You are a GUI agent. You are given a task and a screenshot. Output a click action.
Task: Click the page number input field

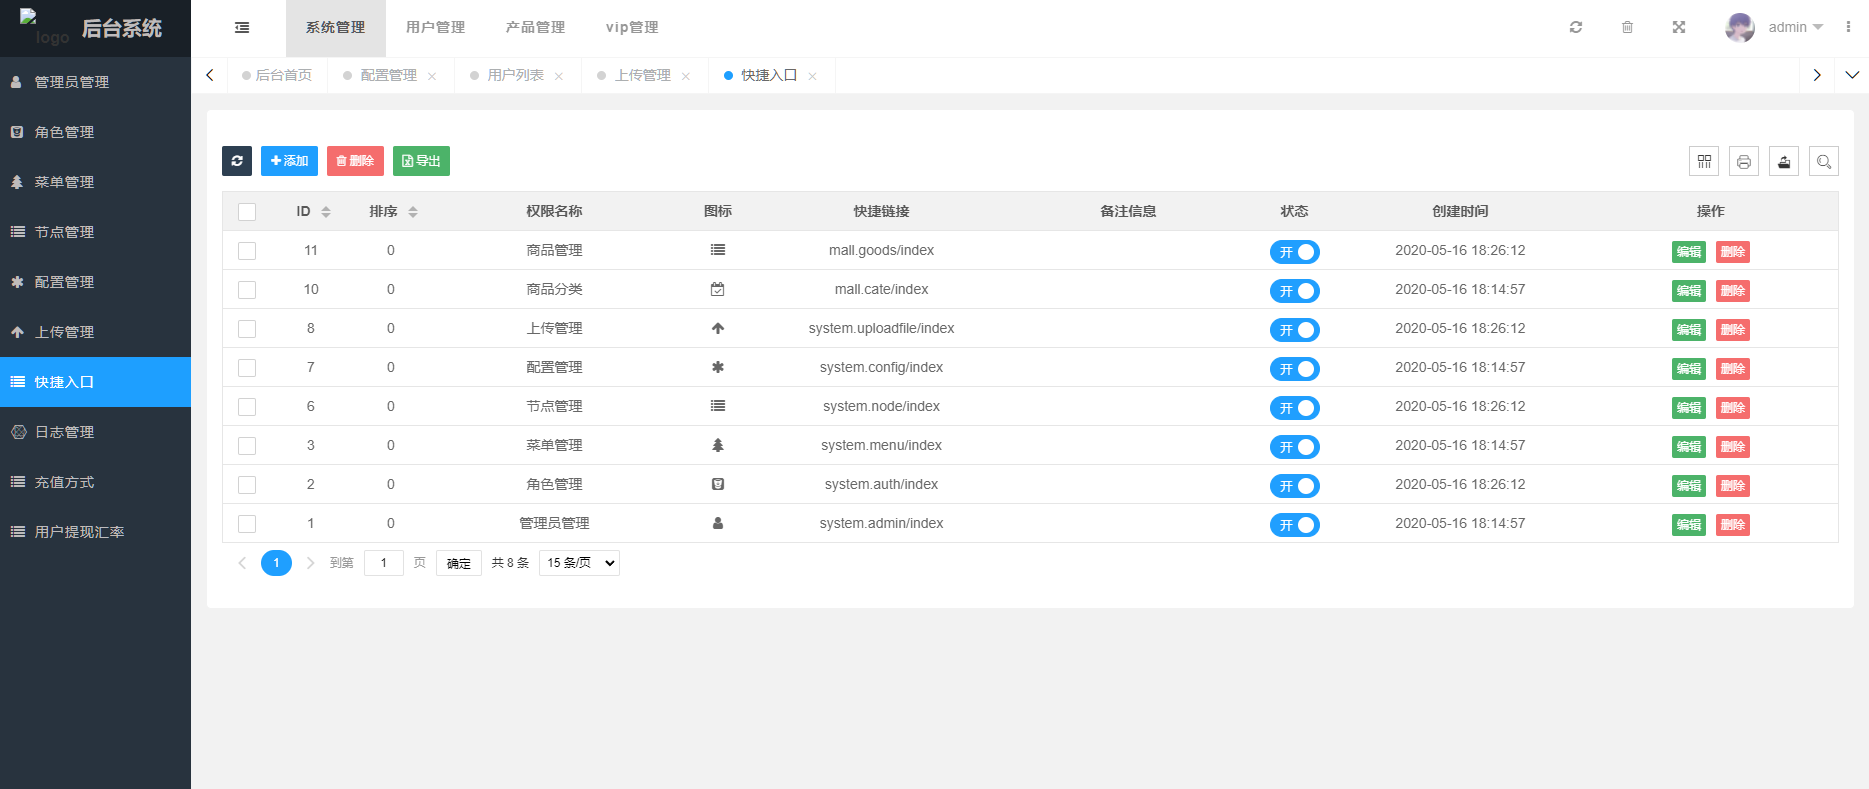pyautogui.click(x=384, y=563)
